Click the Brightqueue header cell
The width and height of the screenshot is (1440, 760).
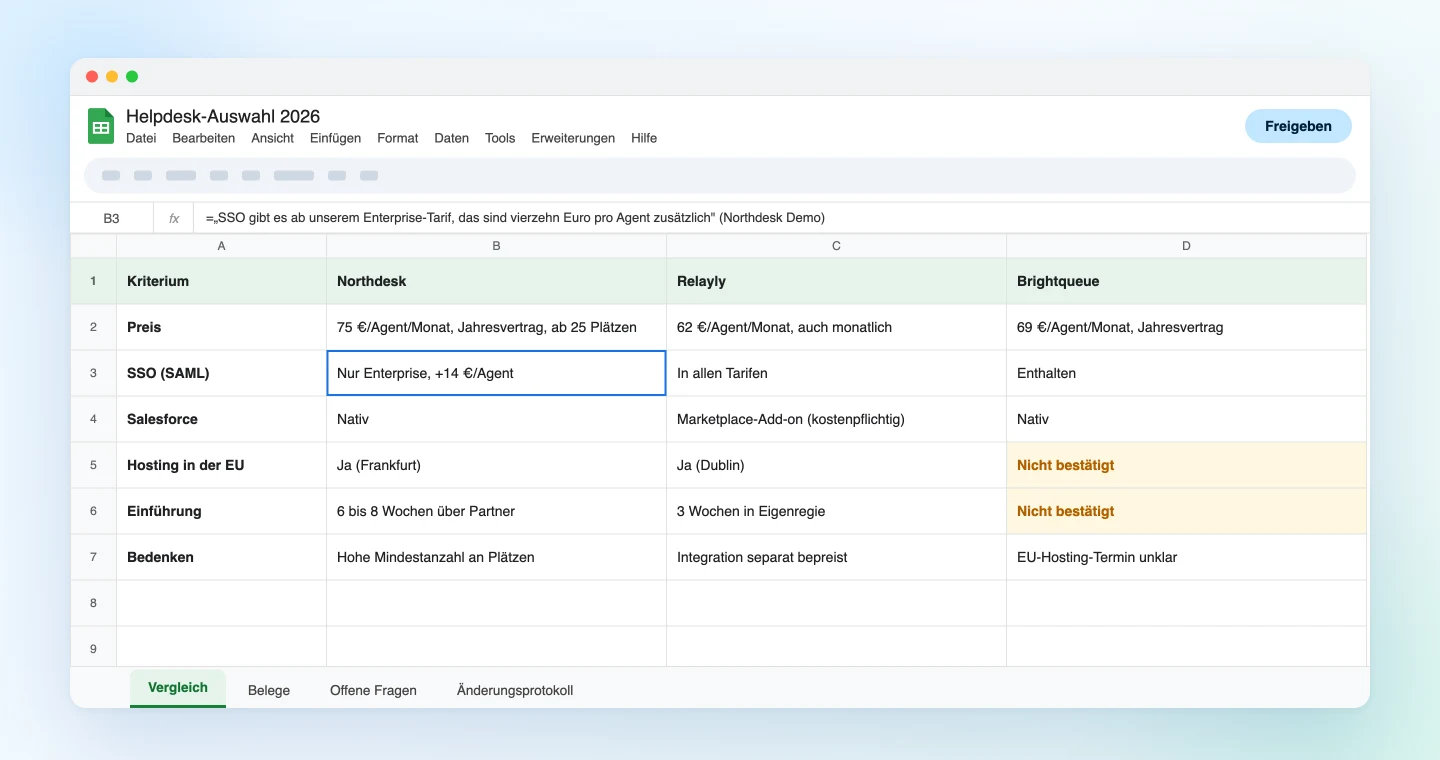click(x=1187, y=281)
